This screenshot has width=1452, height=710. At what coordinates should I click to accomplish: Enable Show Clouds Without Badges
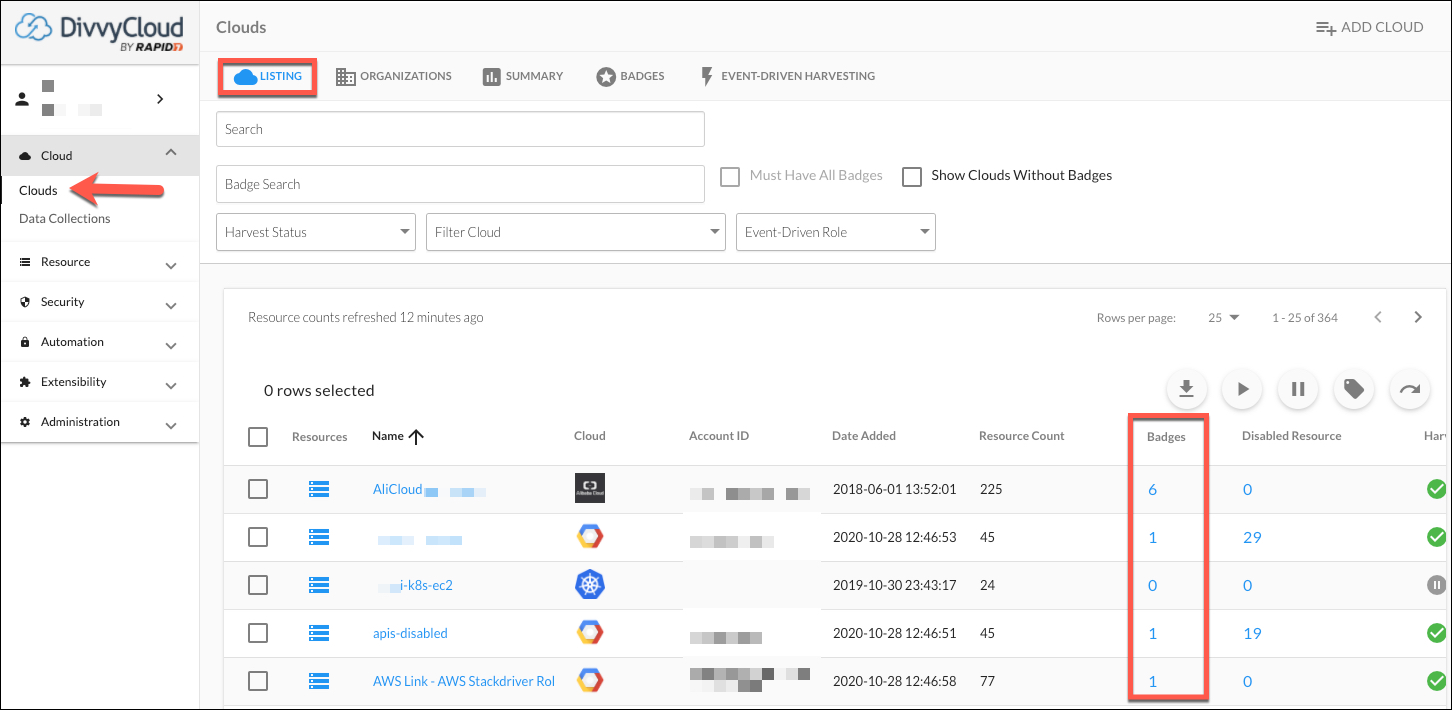[x=911, y=176]
